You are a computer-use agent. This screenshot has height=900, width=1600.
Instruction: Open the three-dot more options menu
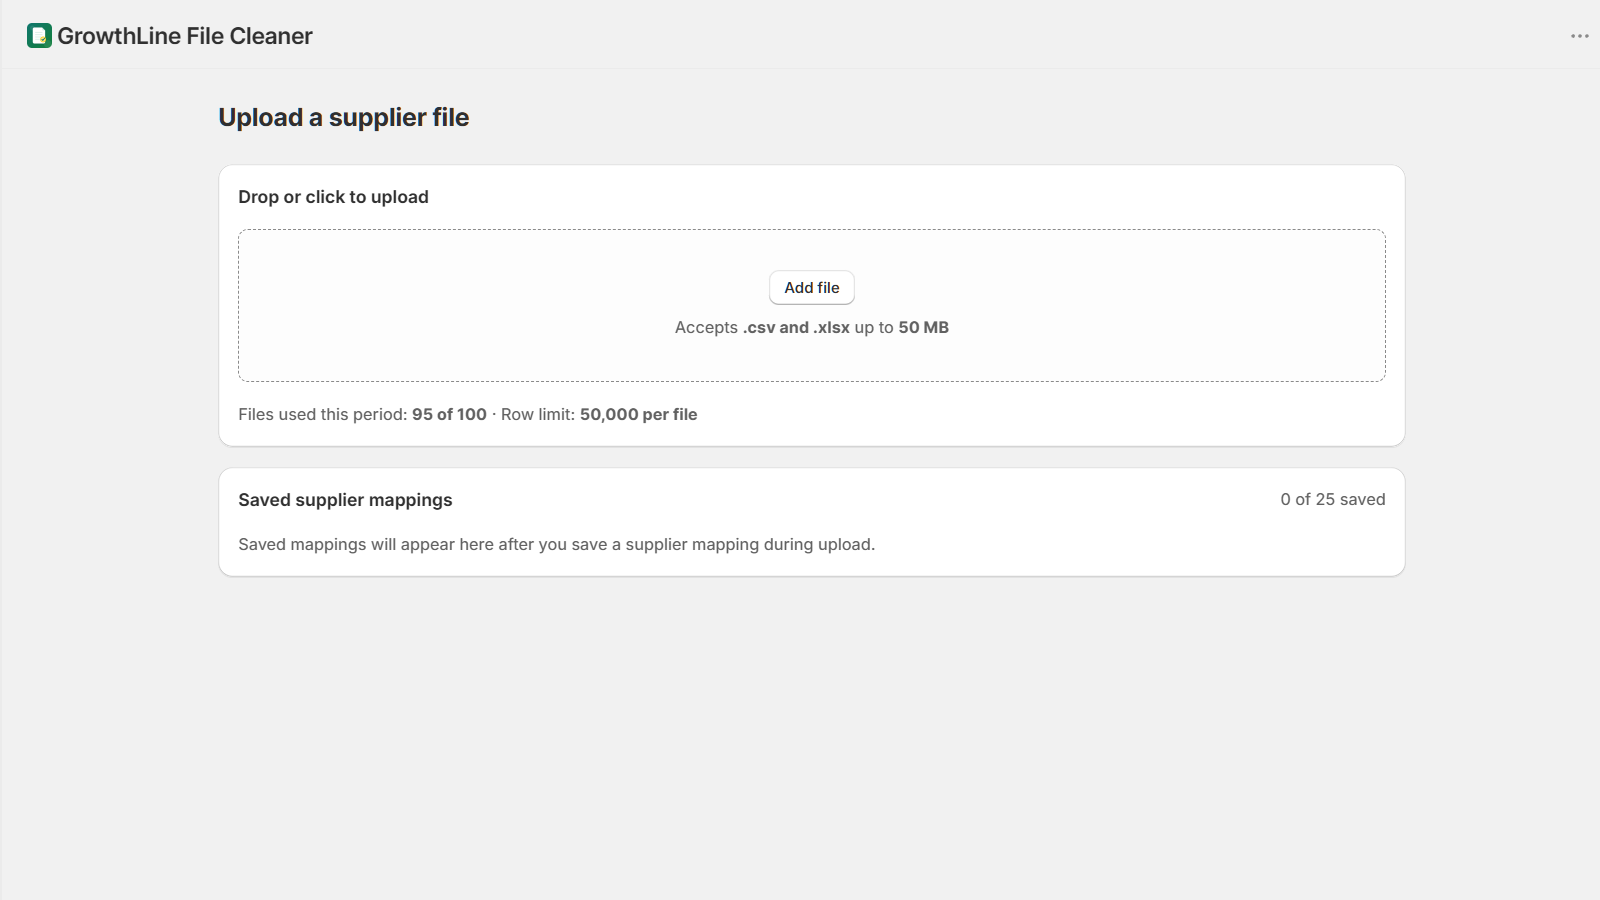[1579, 36]
